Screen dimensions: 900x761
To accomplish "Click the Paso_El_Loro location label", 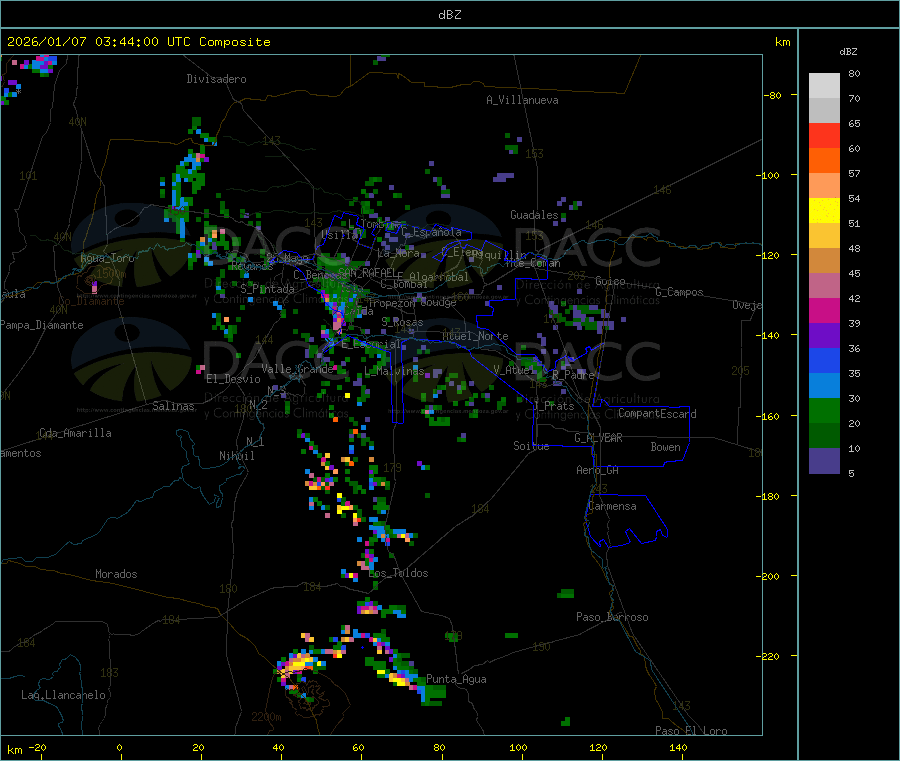I will (x=691, y=731).
